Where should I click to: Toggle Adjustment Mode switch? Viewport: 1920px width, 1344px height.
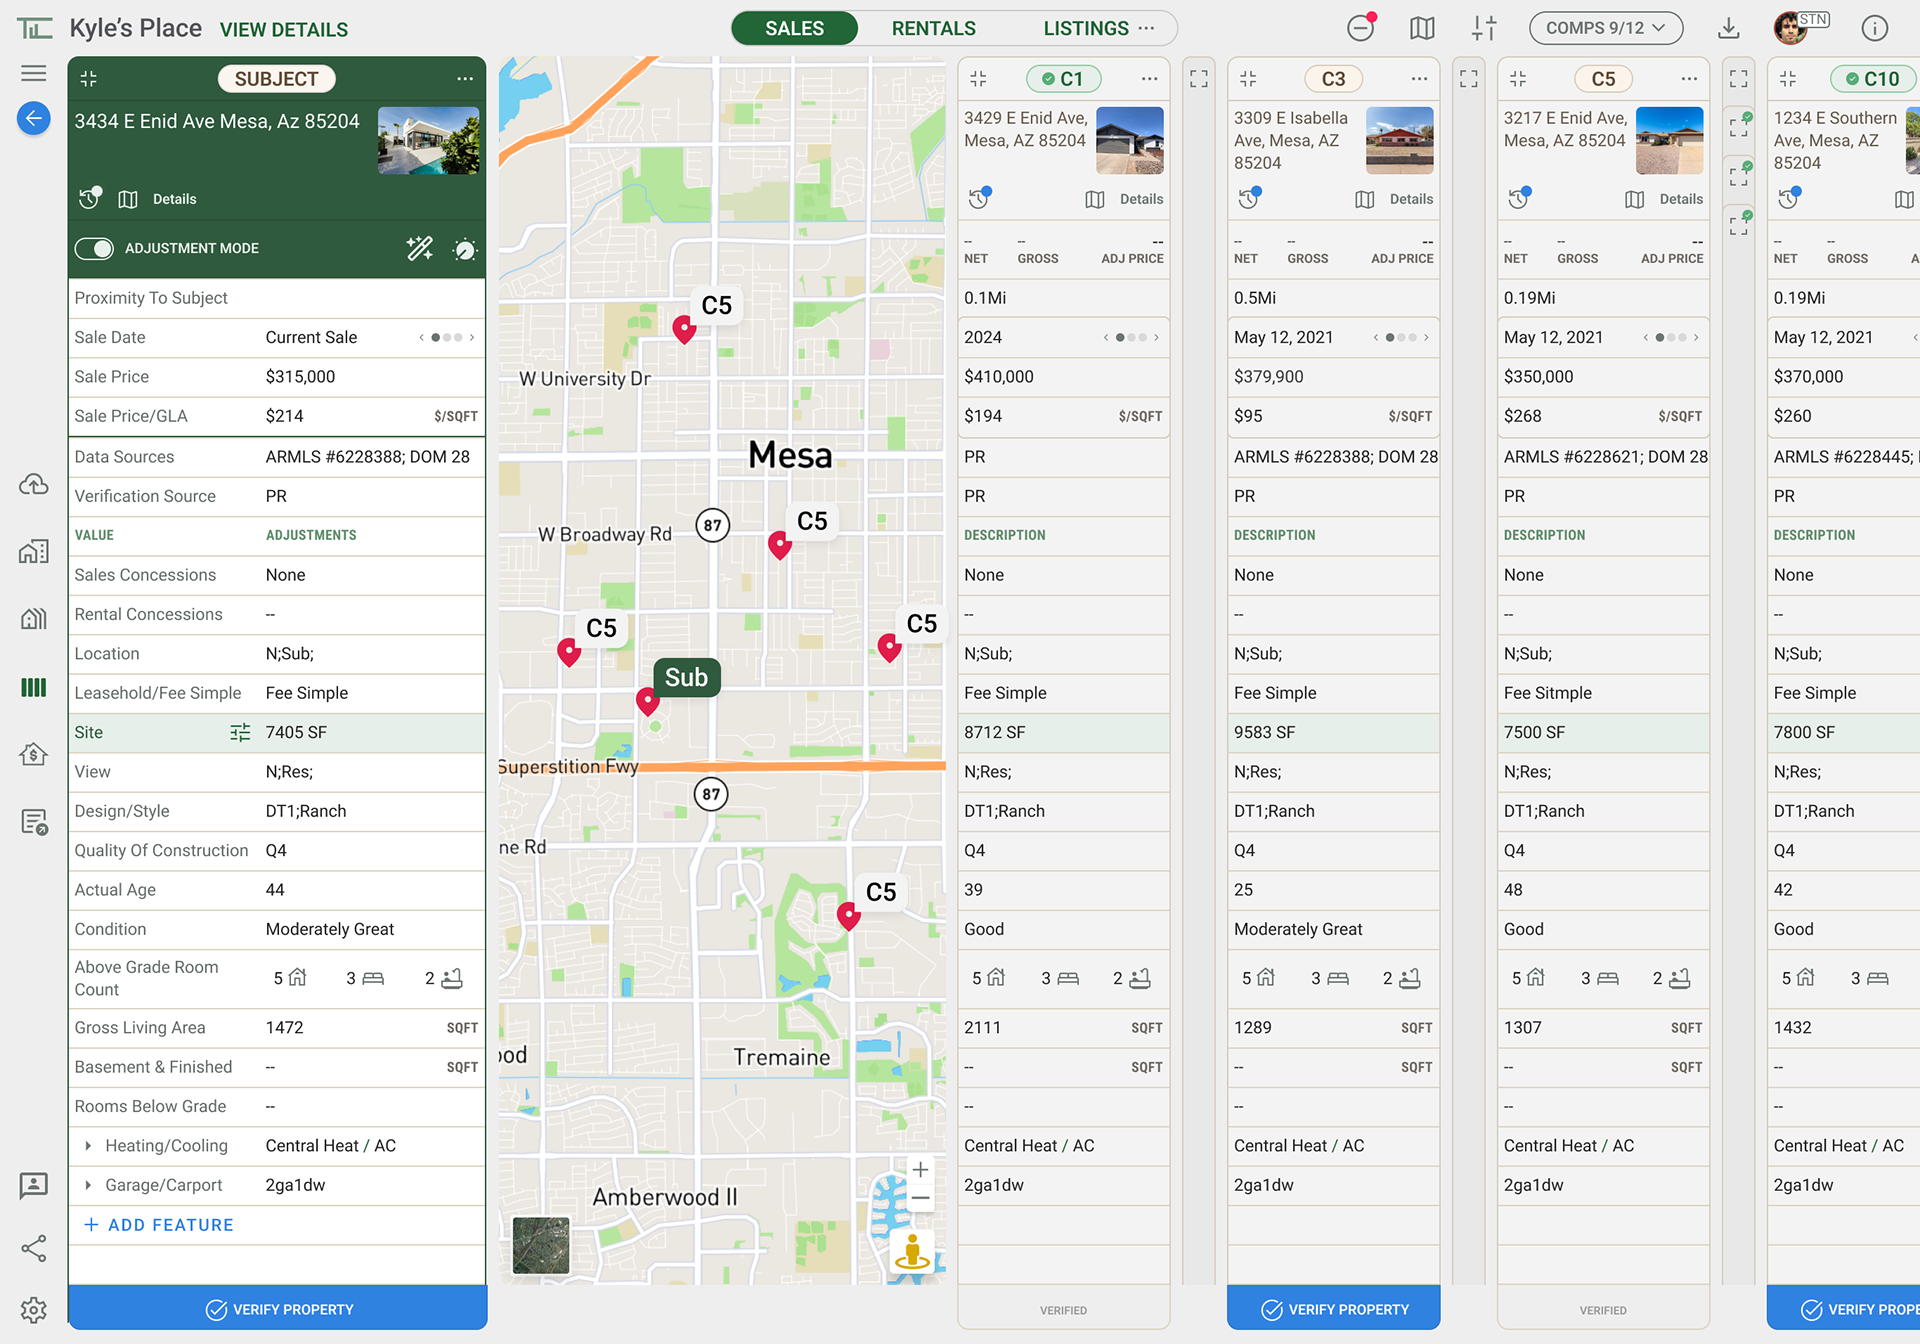[95, 248]
